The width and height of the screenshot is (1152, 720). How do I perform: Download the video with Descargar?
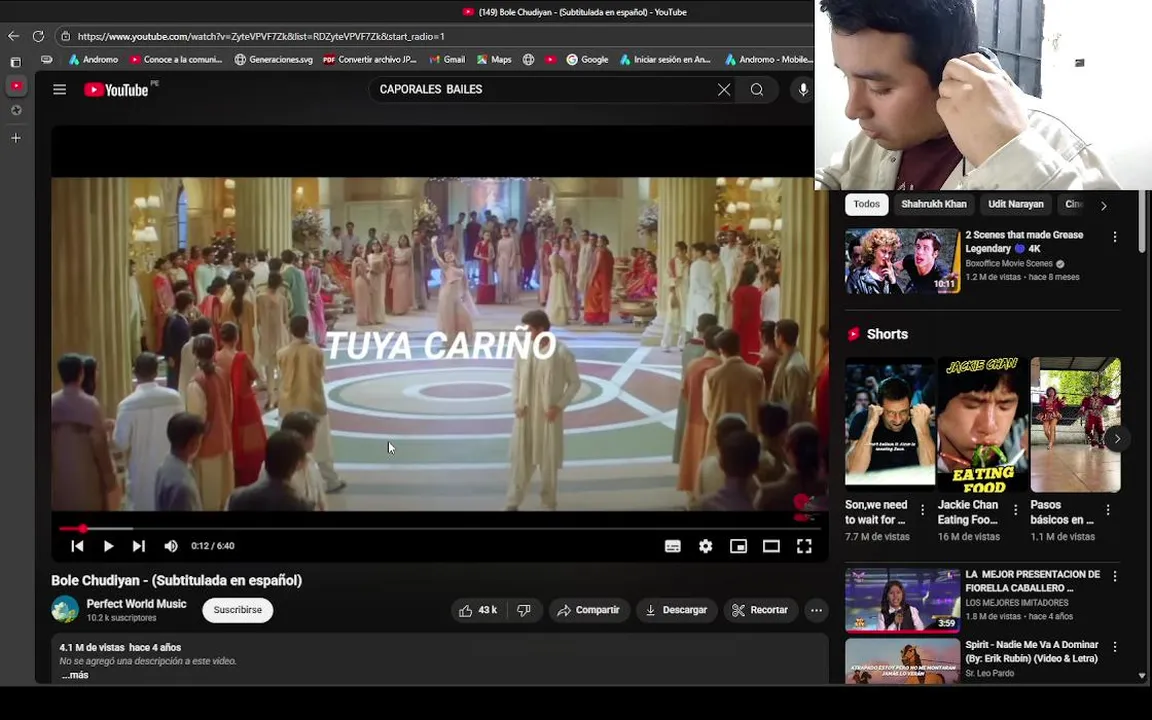676,610
